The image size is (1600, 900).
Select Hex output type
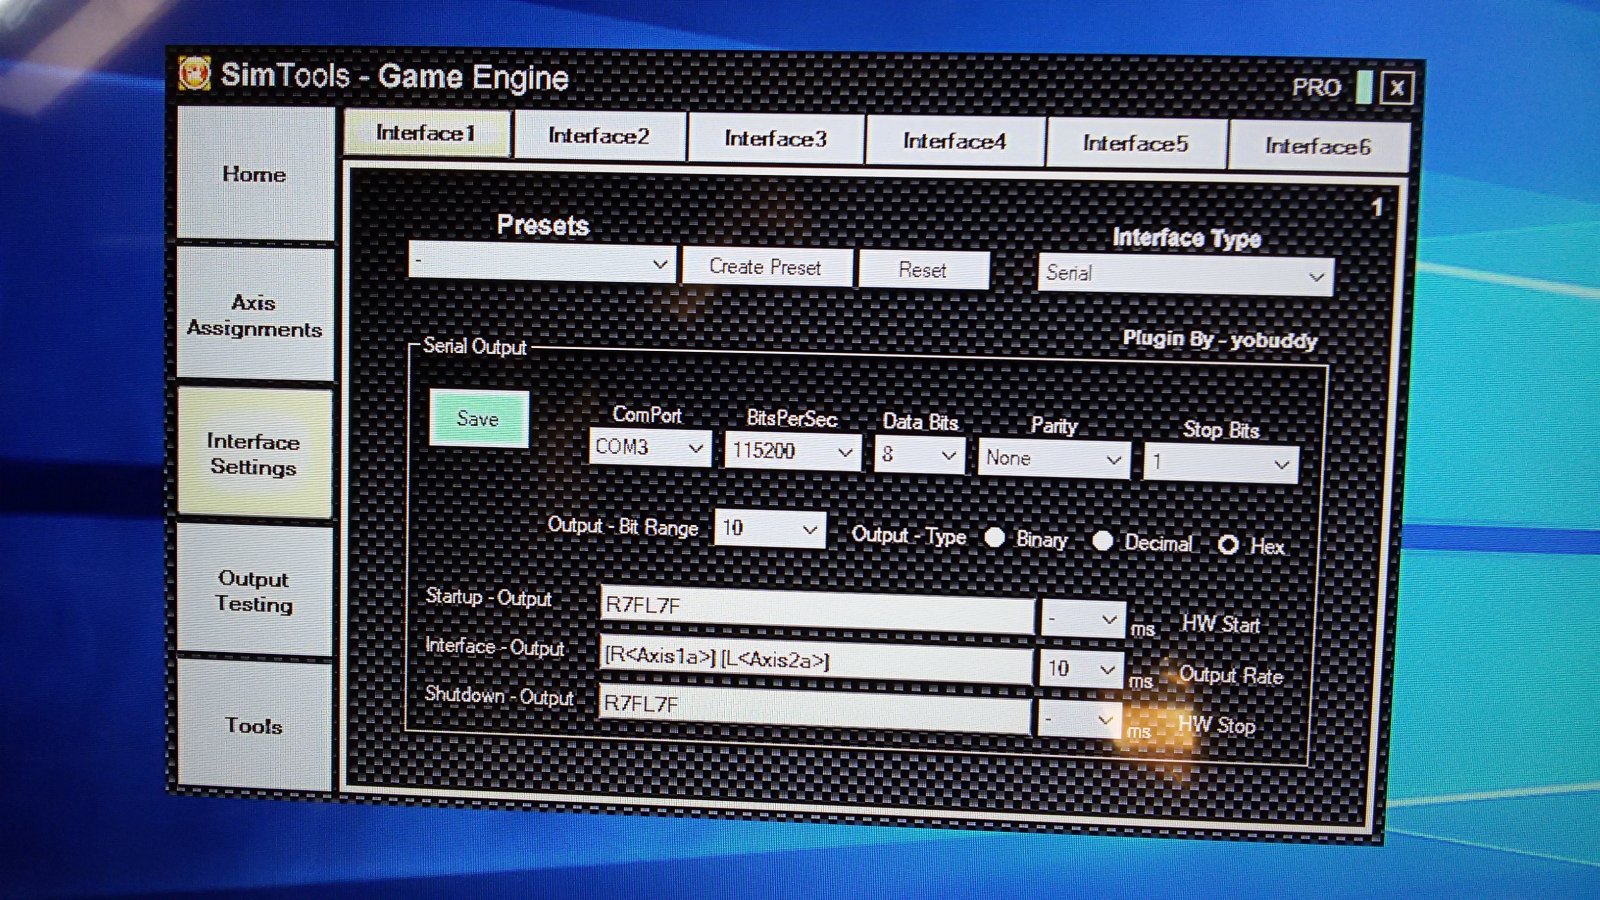(1228, 545)
